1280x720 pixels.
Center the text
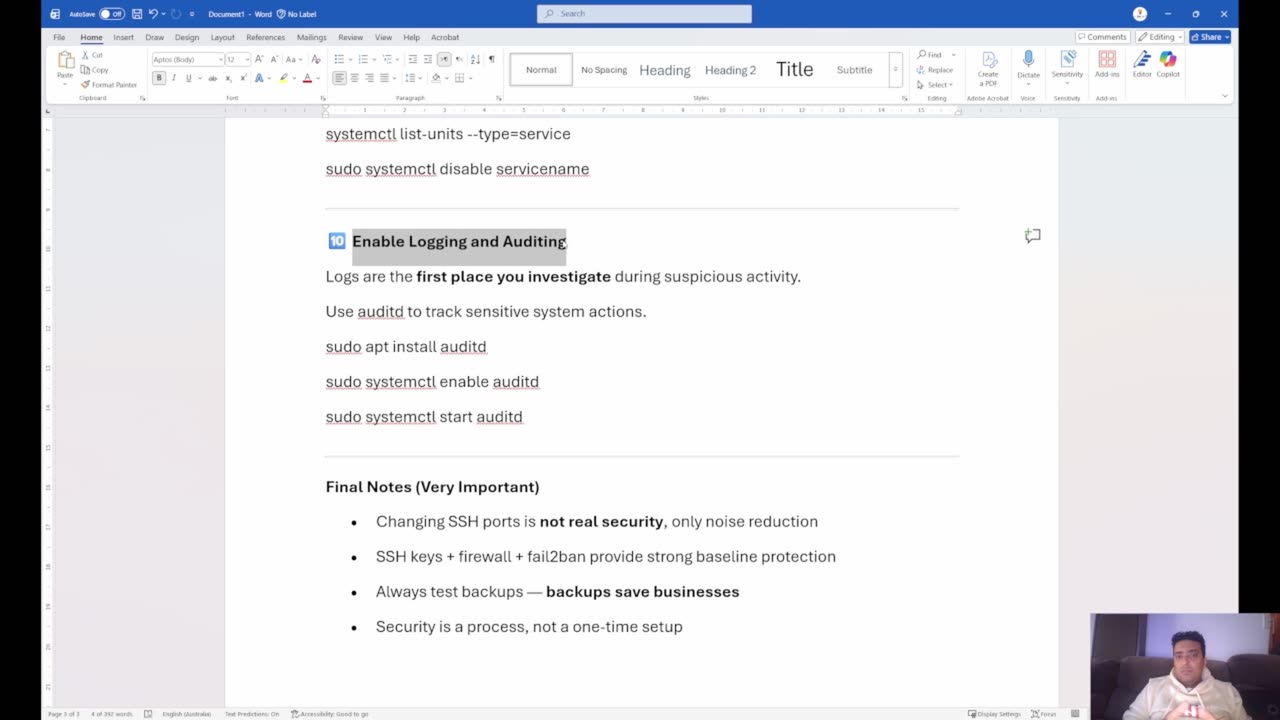coord(354,78)
